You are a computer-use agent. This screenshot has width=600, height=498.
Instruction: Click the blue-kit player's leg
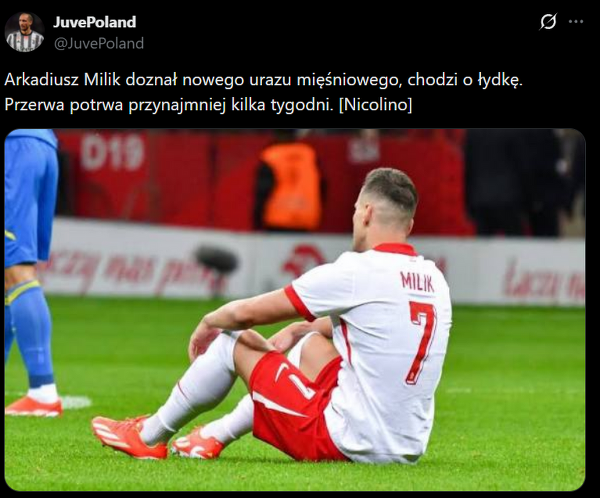(30, 333)
